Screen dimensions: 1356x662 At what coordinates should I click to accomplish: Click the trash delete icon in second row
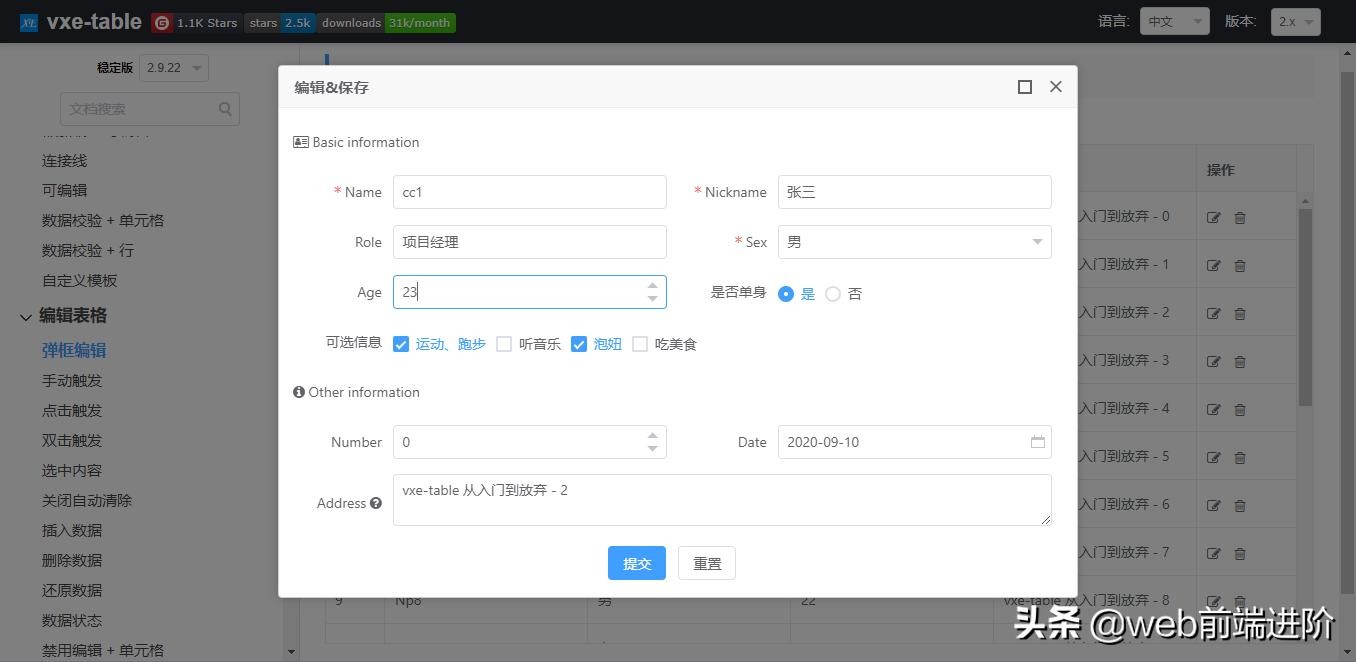click(1240, 266)
